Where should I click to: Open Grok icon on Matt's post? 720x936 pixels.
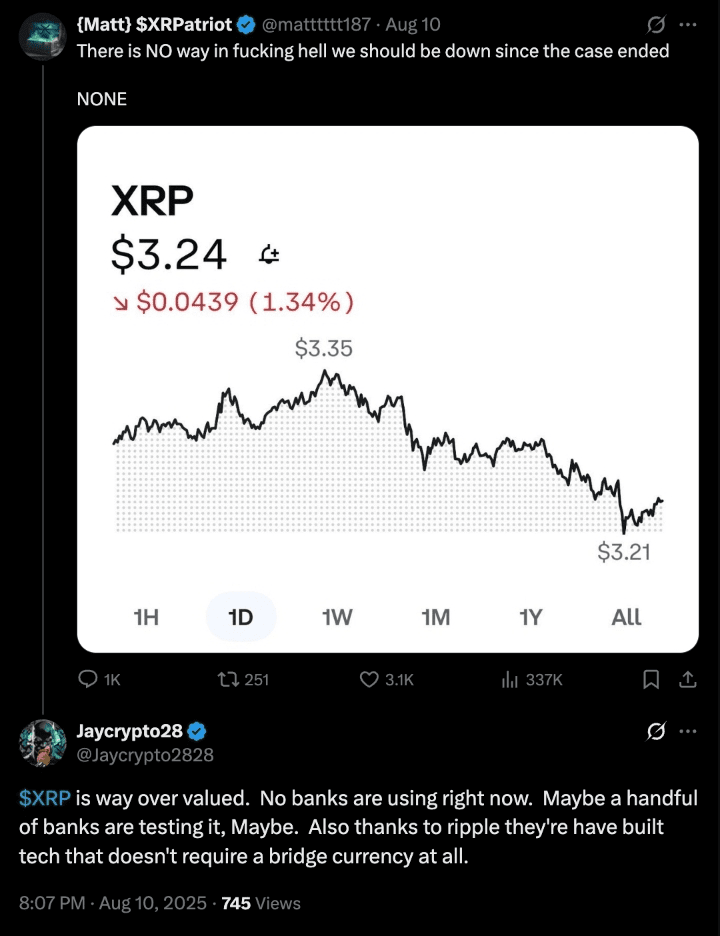(x=656, y=25)
